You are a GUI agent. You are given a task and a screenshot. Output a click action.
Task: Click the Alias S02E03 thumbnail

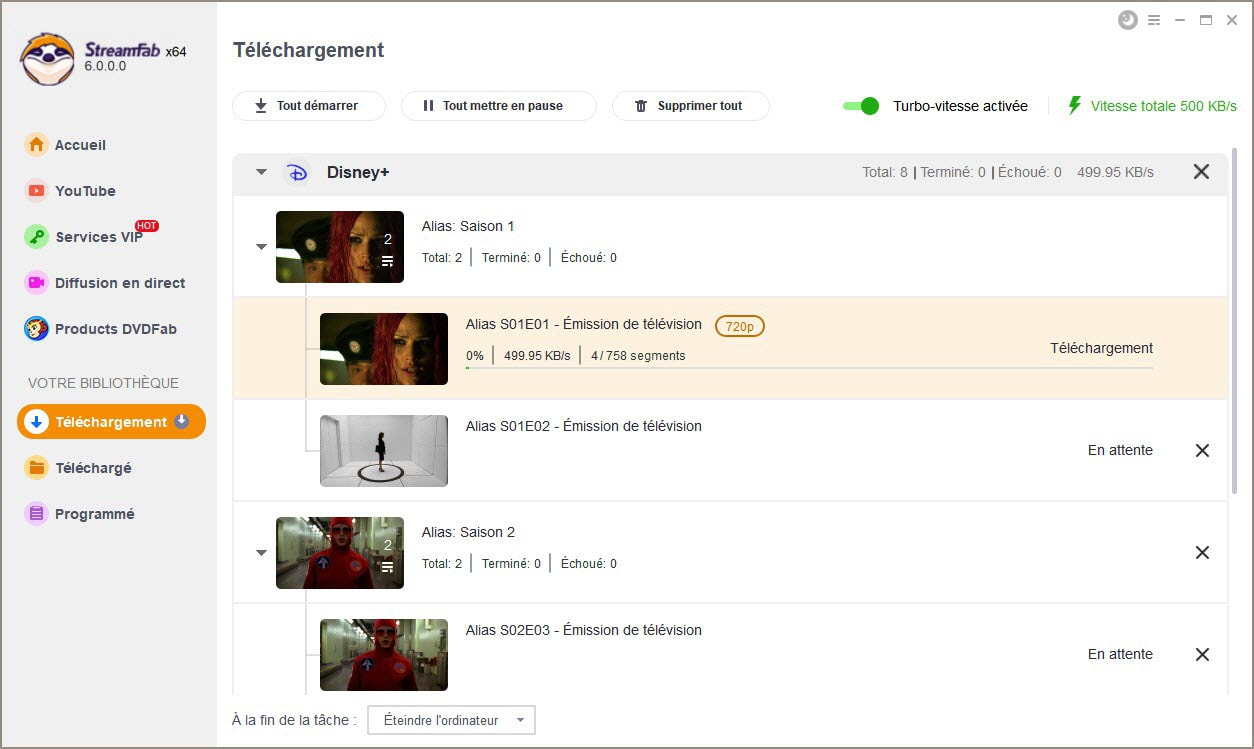tap(384, 655)
